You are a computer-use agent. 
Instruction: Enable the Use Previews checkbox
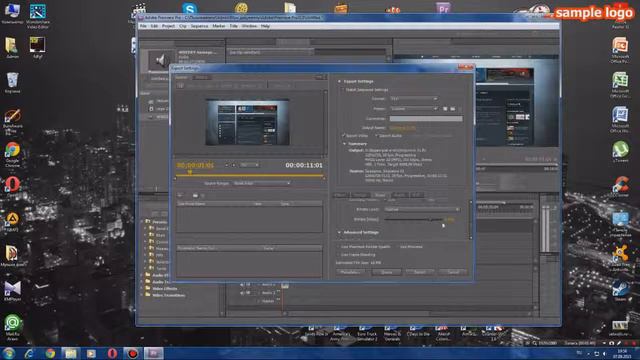click(x=397, y=247)
